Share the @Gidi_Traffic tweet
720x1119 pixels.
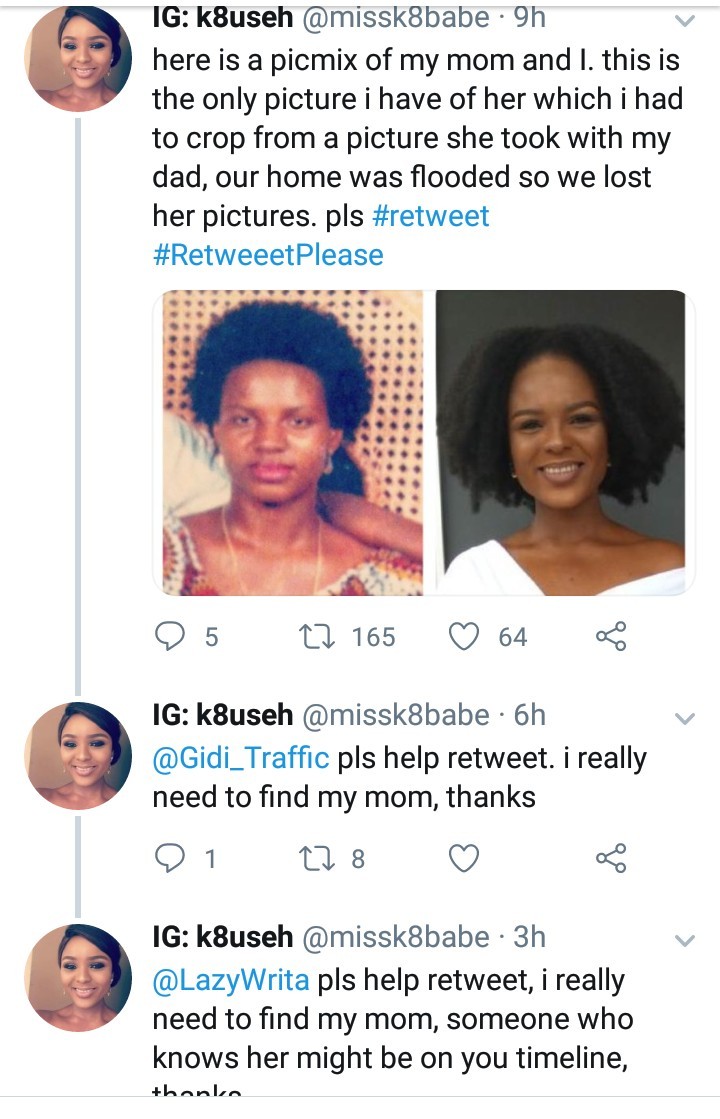610,858
